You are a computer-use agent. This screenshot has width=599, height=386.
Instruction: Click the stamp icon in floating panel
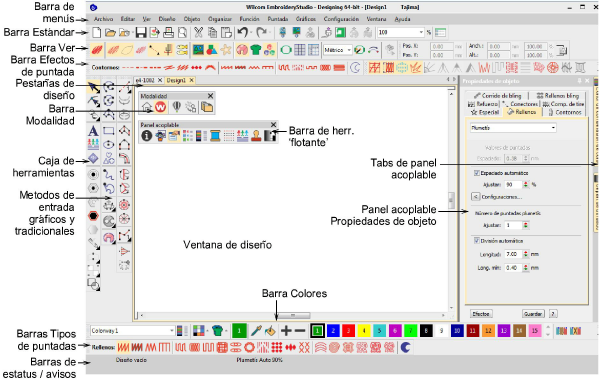point(256,135)
